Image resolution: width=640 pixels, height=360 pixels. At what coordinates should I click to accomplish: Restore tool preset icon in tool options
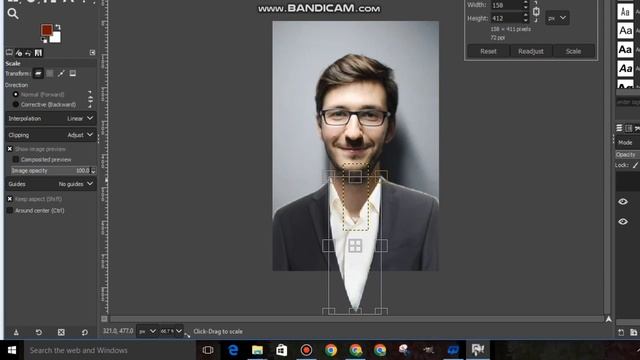(39, 332)
